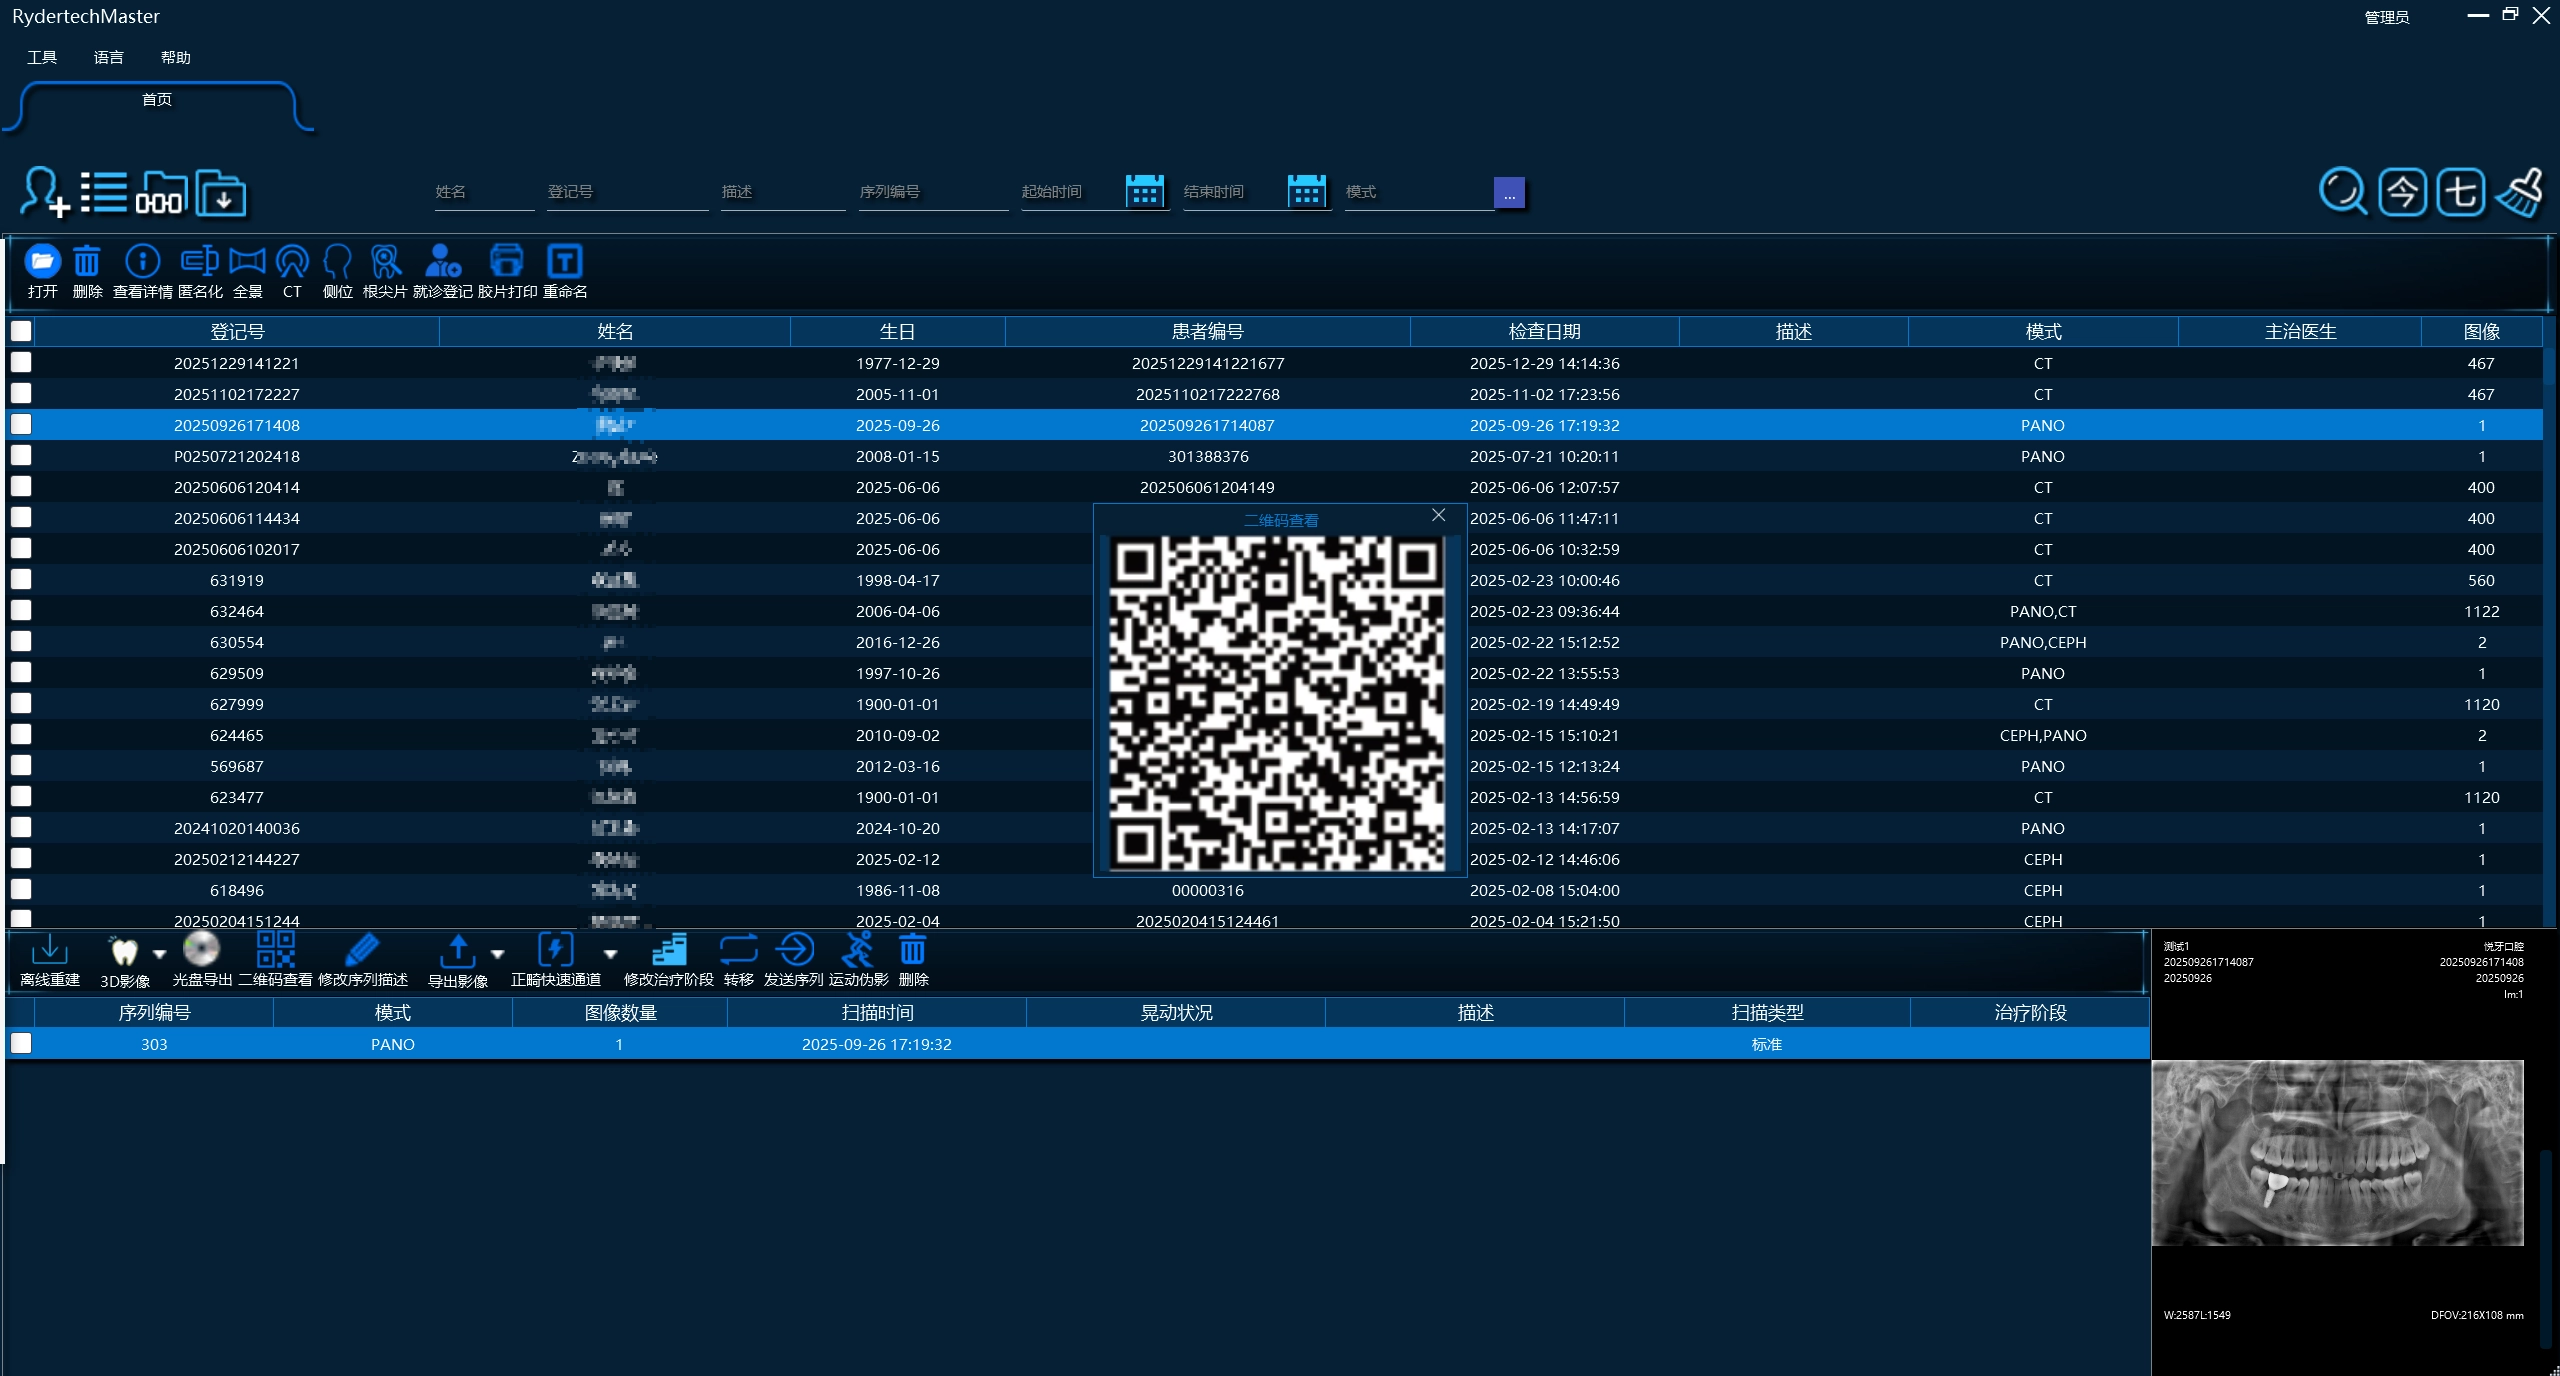Close the 二维码查看 QR popup
The width and height of the screenshot is (2560, 1376).
[x=1438, y=515]
